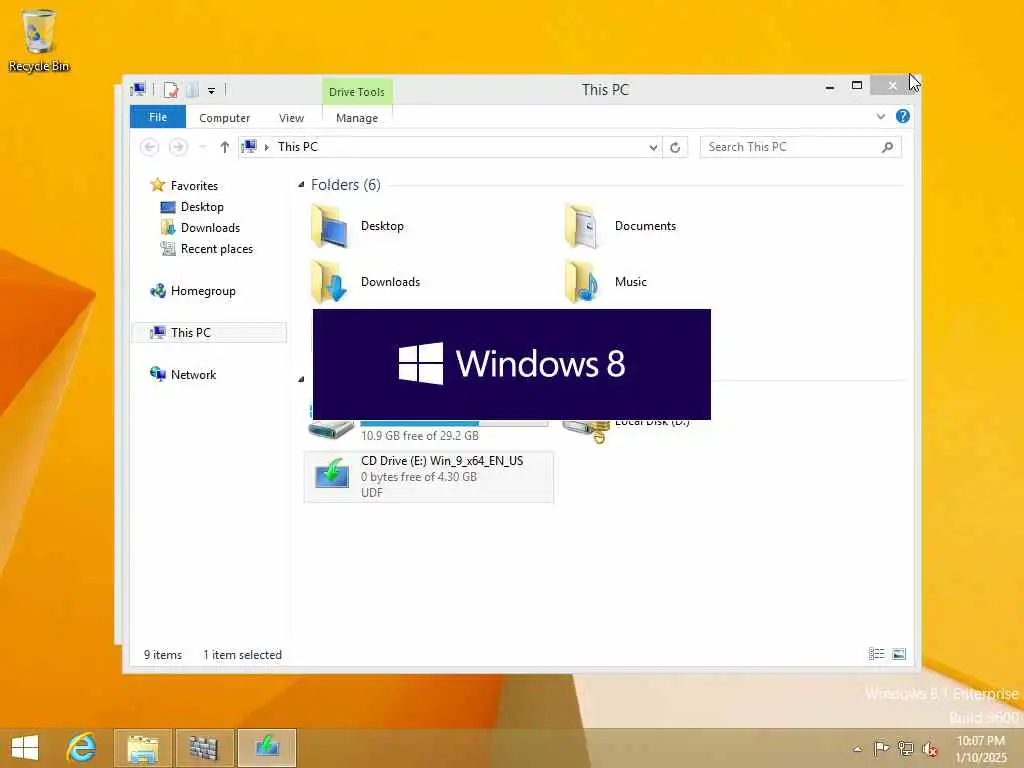
Task: Launch Internet Explorer from the taskbar
Action: 82,747
